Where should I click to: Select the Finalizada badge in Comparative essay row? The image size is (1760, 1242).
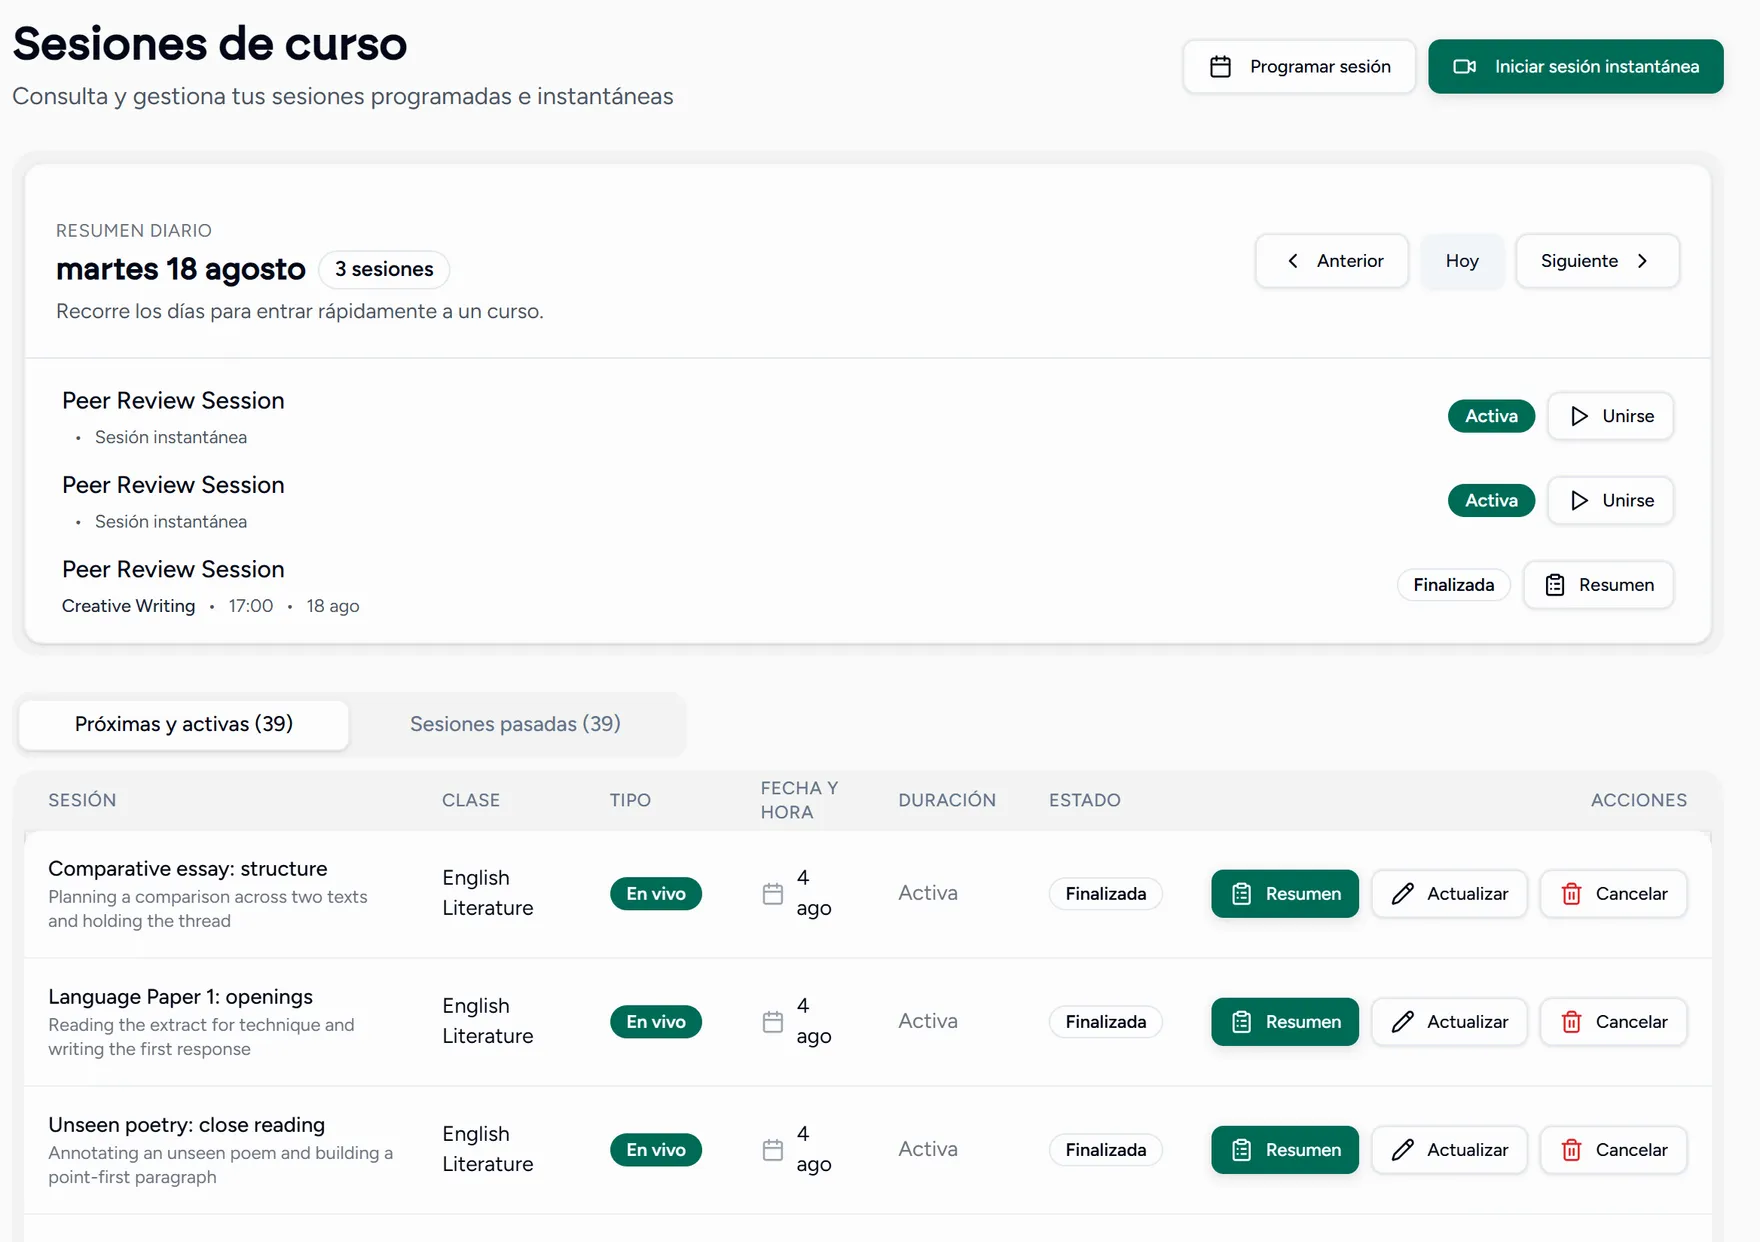coord(1106,894)
